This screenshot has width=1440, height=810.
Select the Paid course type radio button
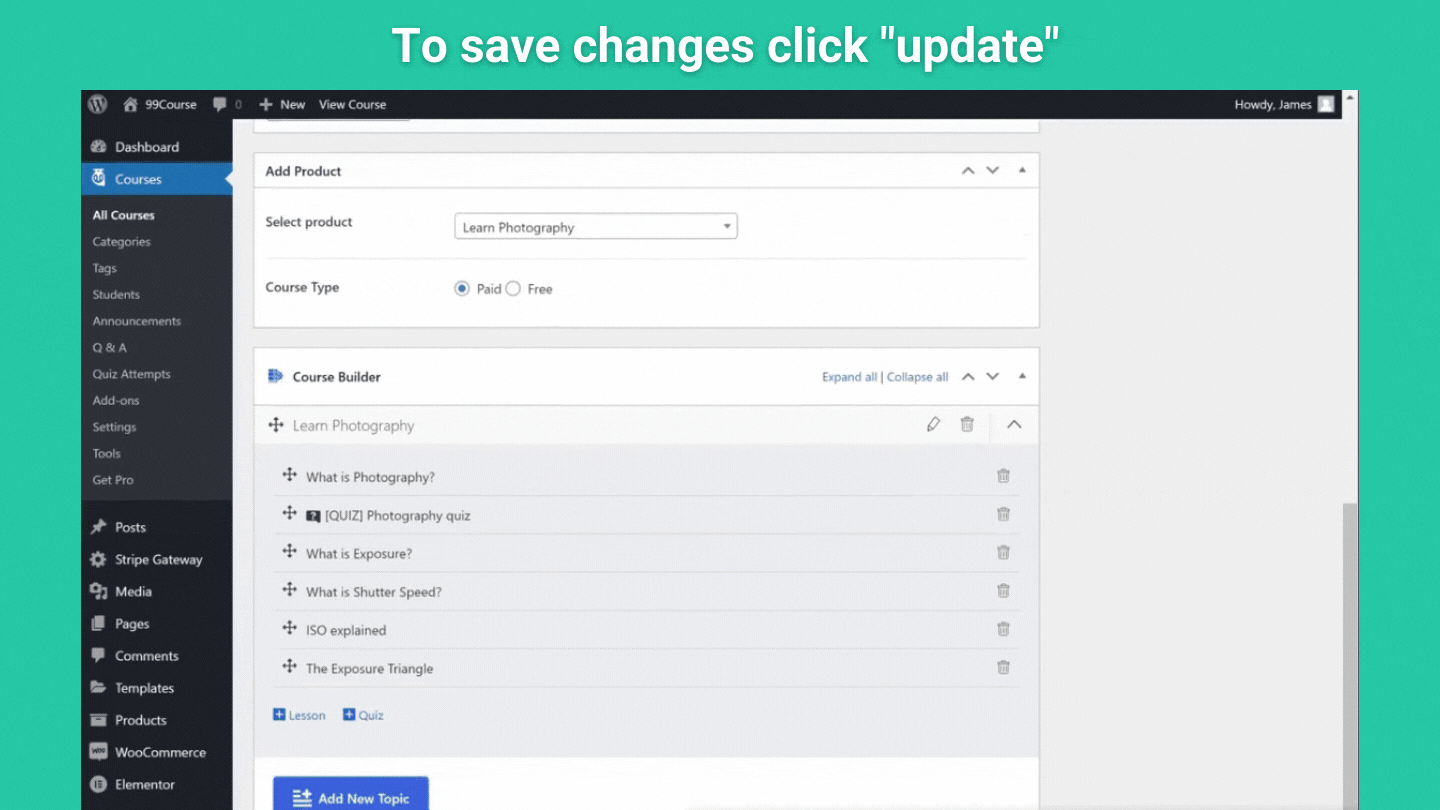pyautogui.click(x=462, y=289)
